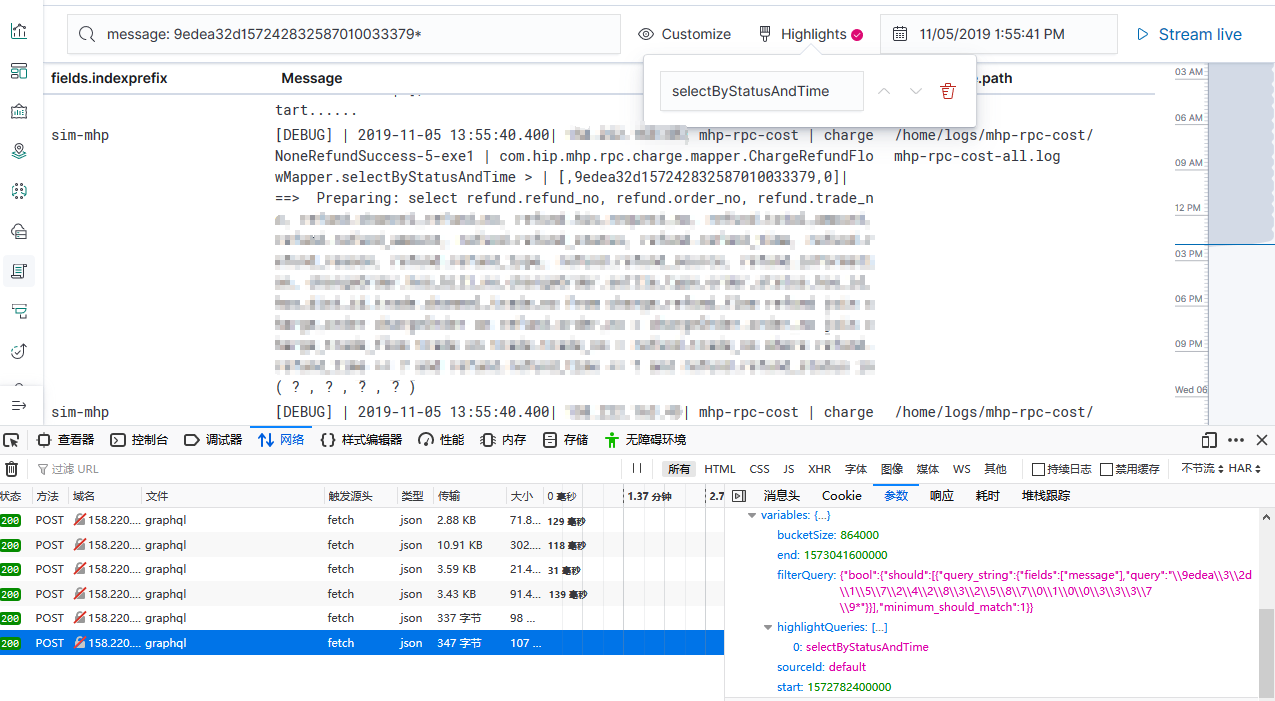Open the 耗时 Timings tab
1275x701 pixels.
pos(987,496)
